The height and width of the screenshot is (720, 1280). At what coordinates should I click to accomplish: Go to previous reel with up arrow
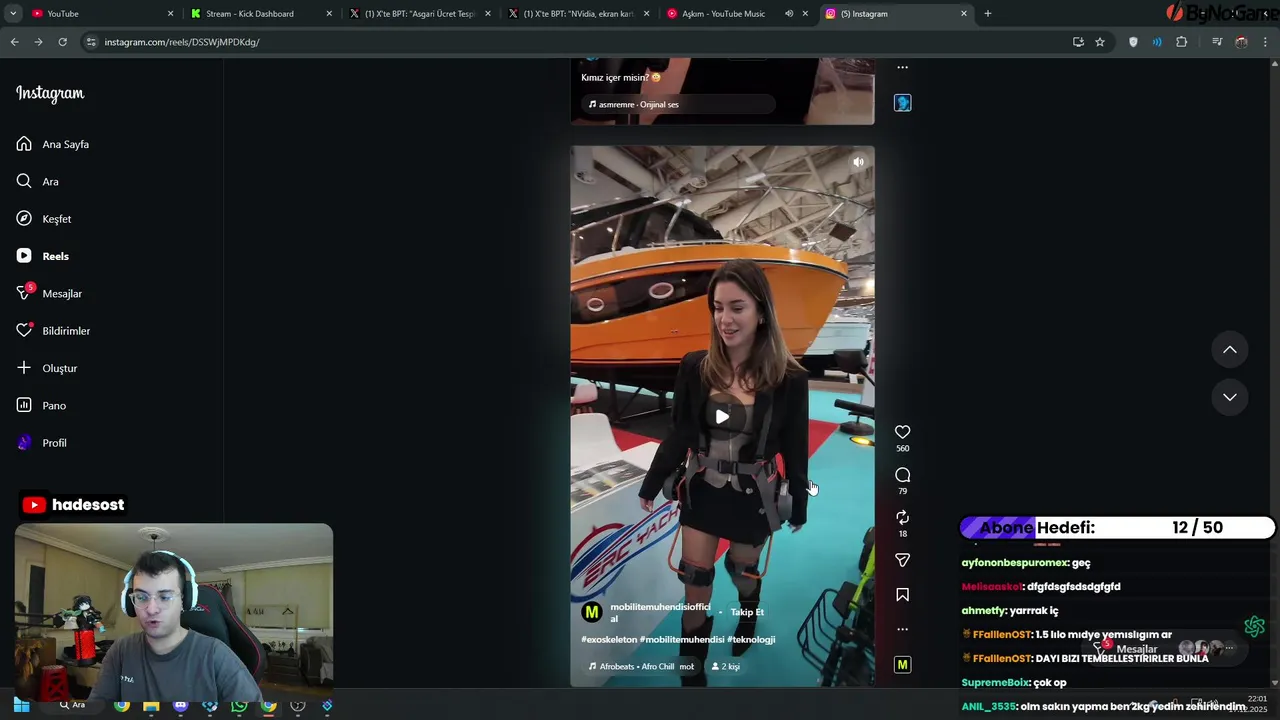(x=1230, y=350)
